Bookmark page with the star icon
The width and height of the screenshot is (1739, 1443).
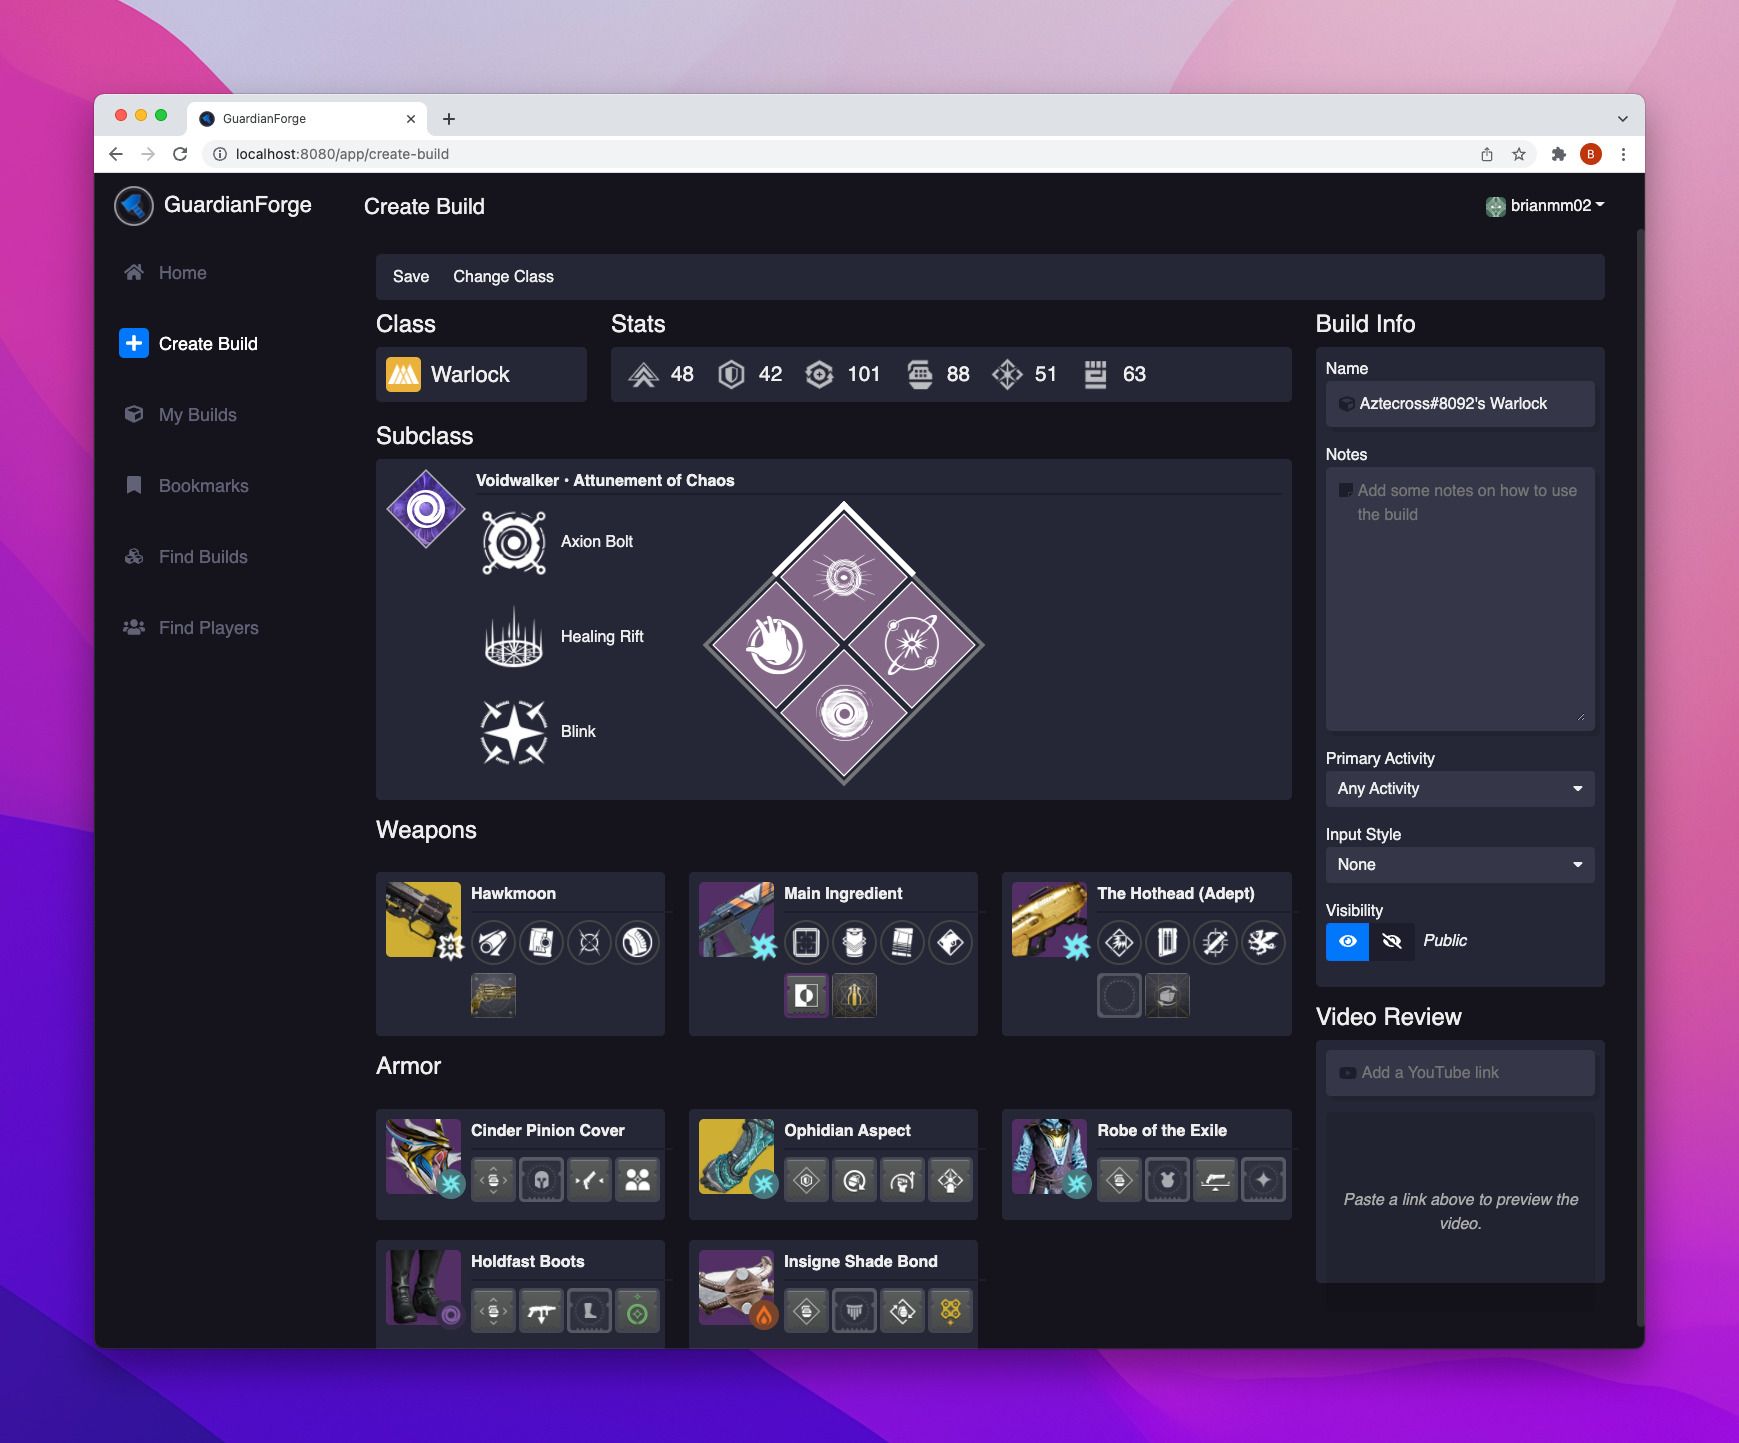pyautogui.click(x=1519, y=154)
